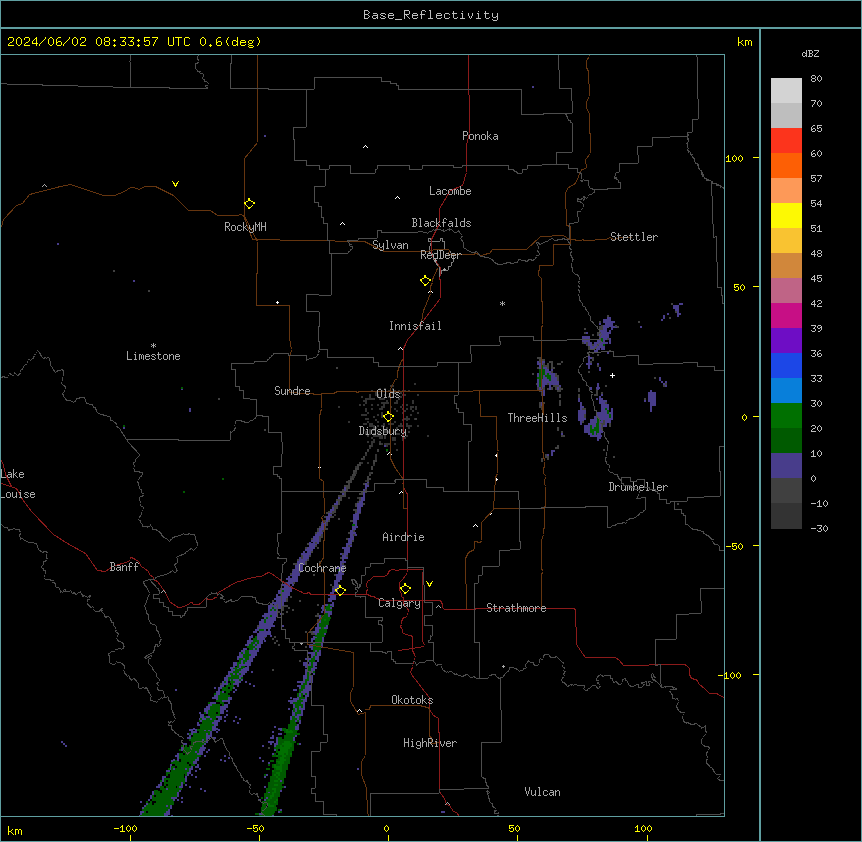Select the yellow v marker northwest of RockyMH
Screen dimensions: 862x842
(x=175, y=184)
